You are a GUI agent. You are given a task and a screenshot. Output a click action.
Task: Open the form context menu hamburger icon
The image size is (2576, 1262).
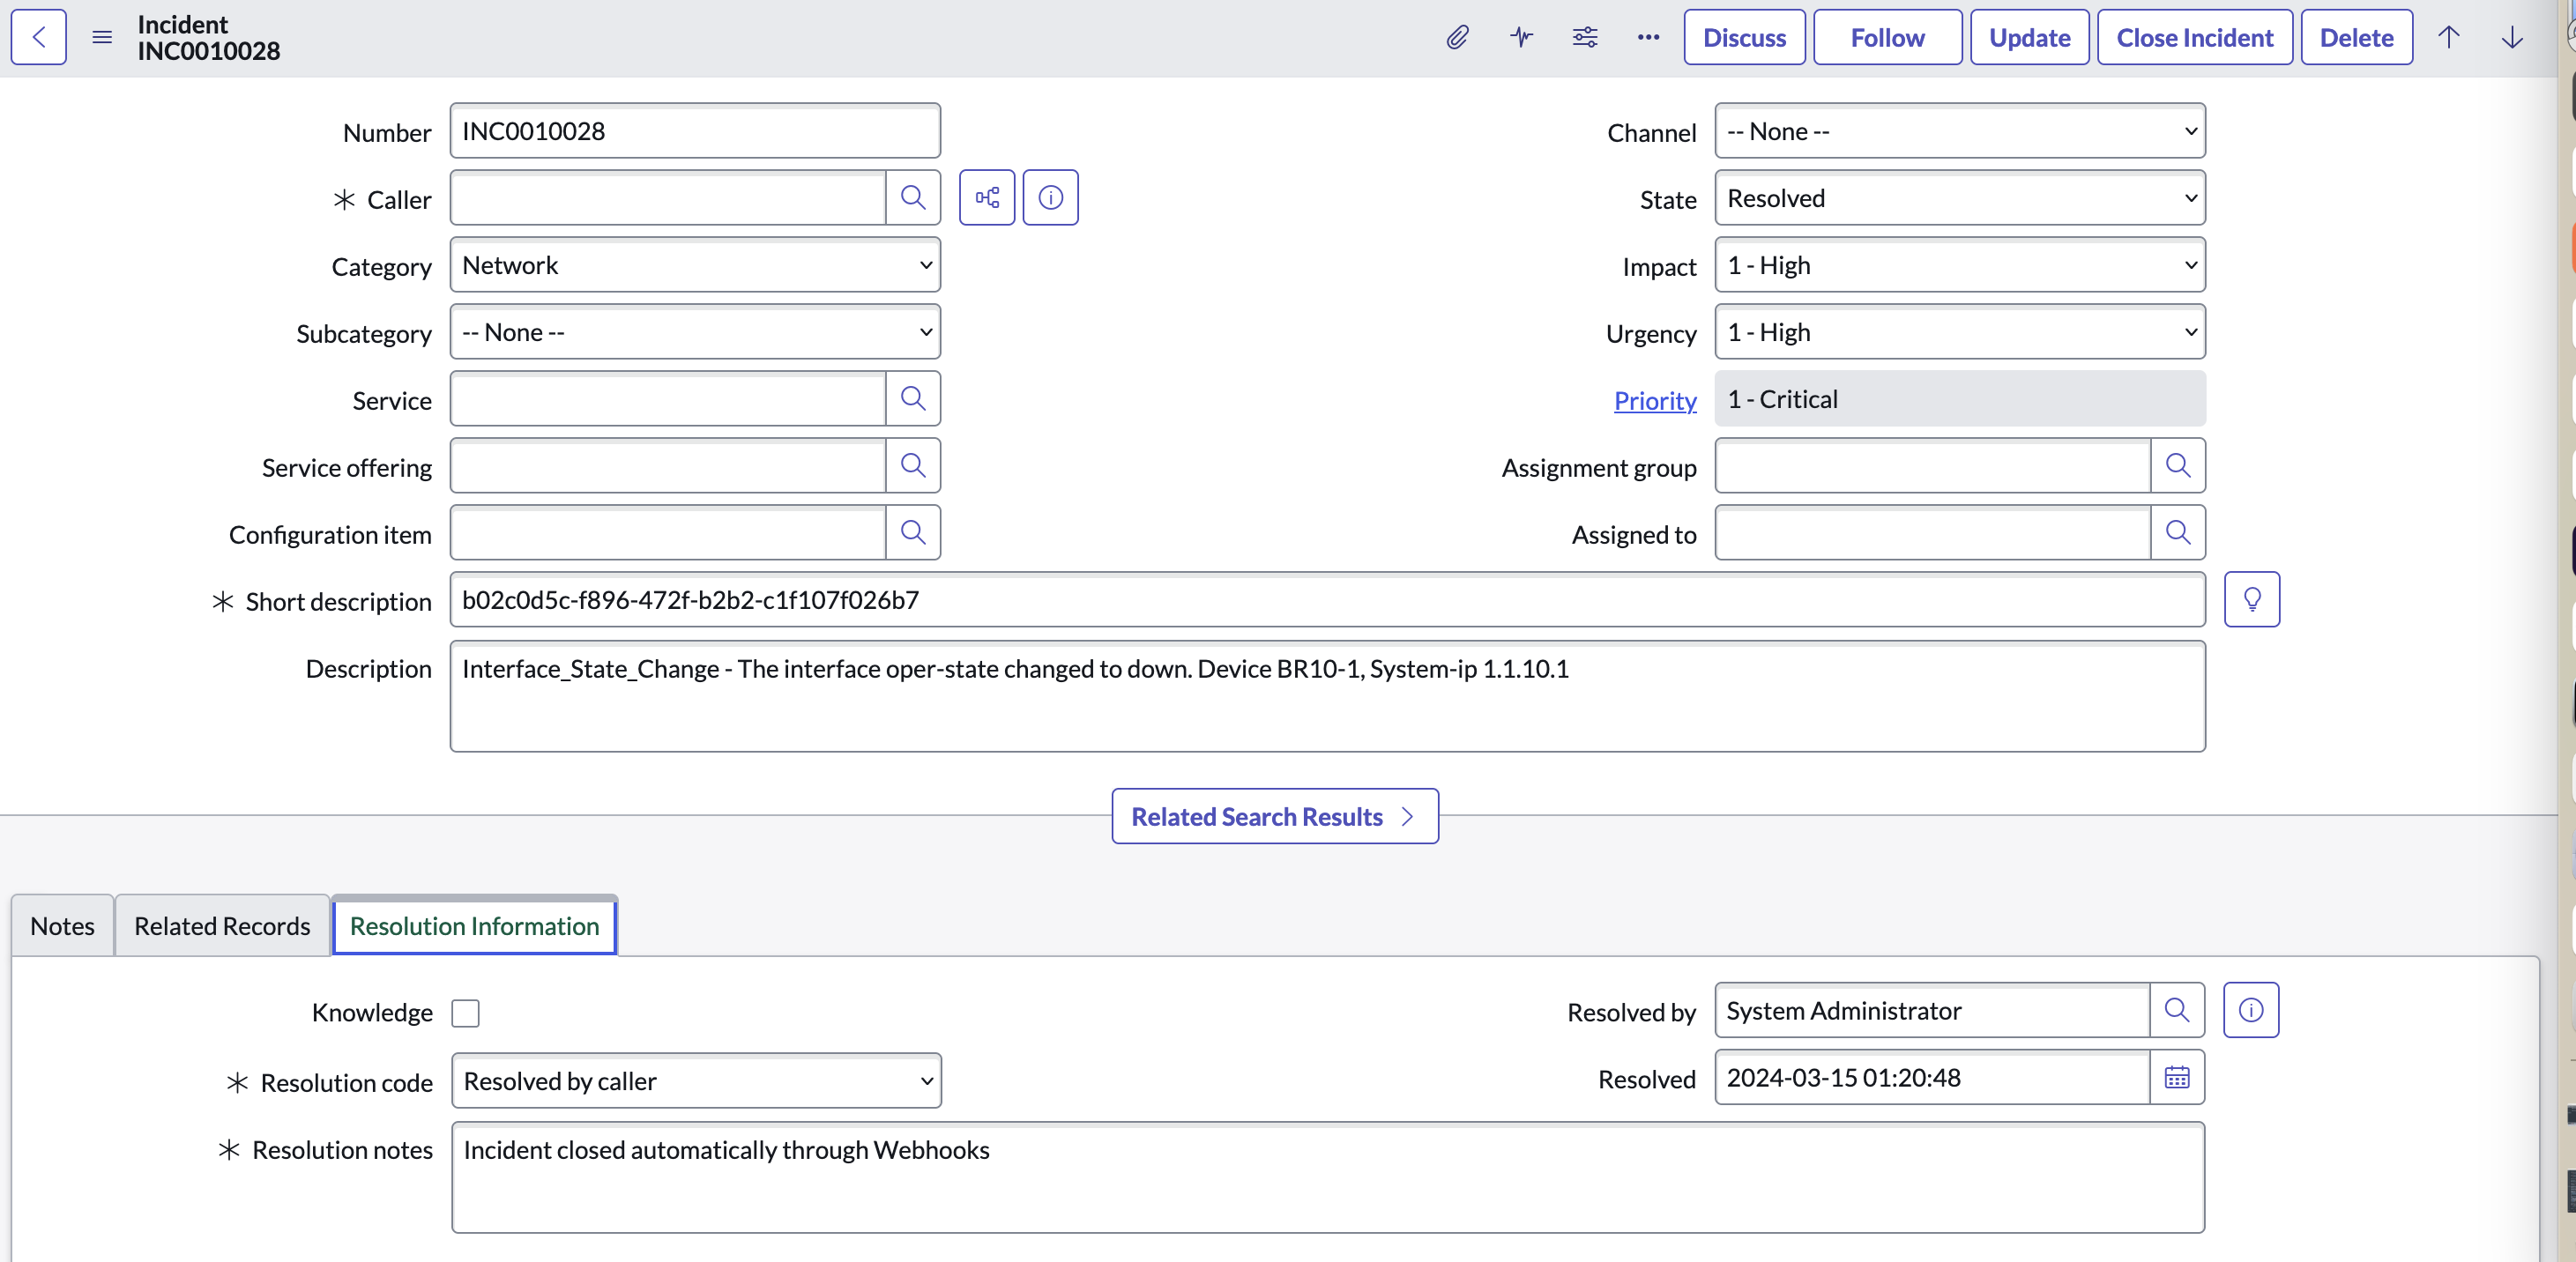[102, 37]
